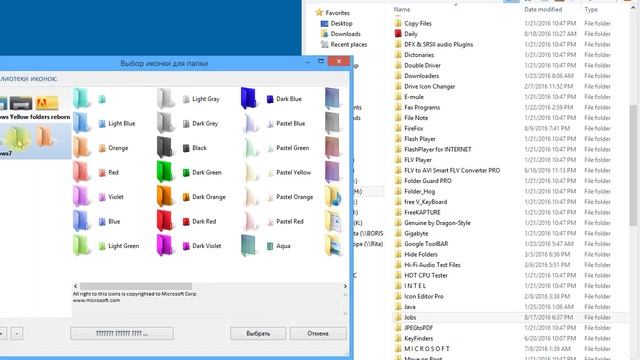
Task: Sort by Type column header
Action: (x=591, y=9)
